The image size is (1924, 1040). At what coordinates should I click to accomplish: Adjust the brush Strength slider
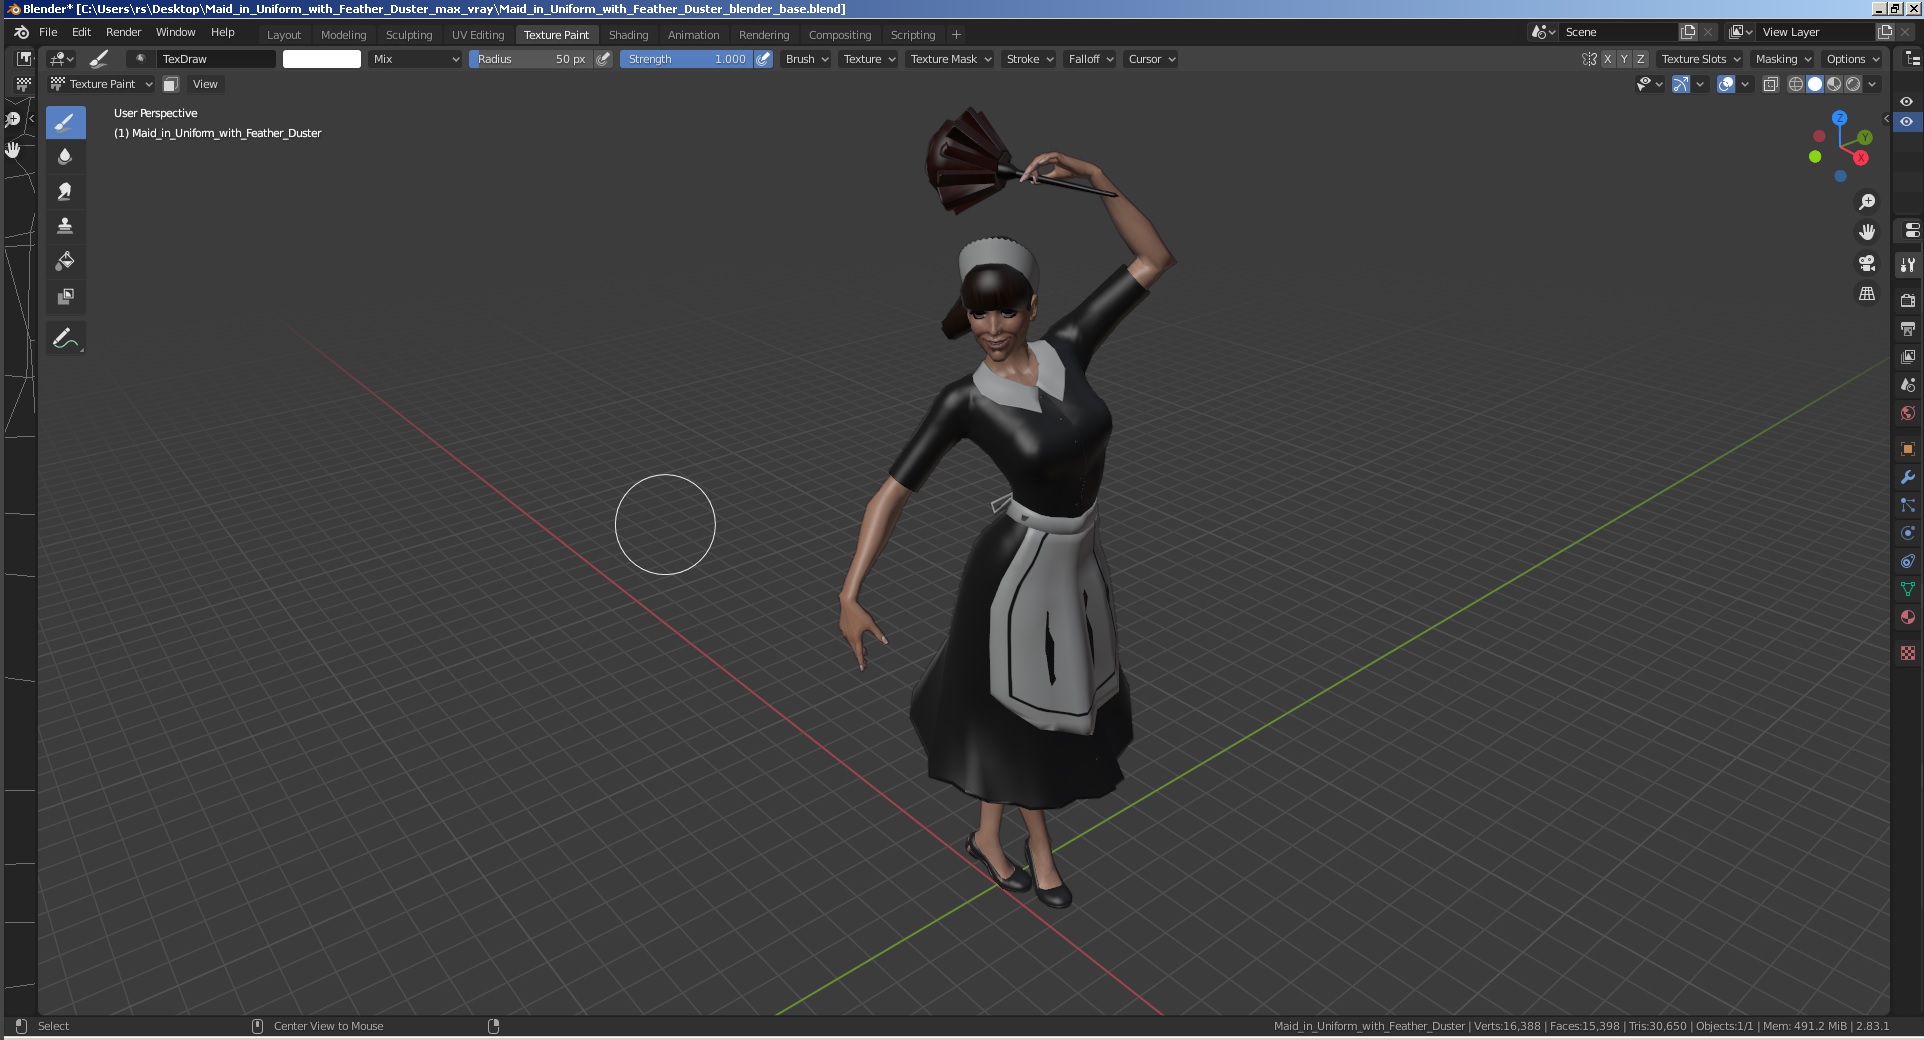[x=686, y=59]
